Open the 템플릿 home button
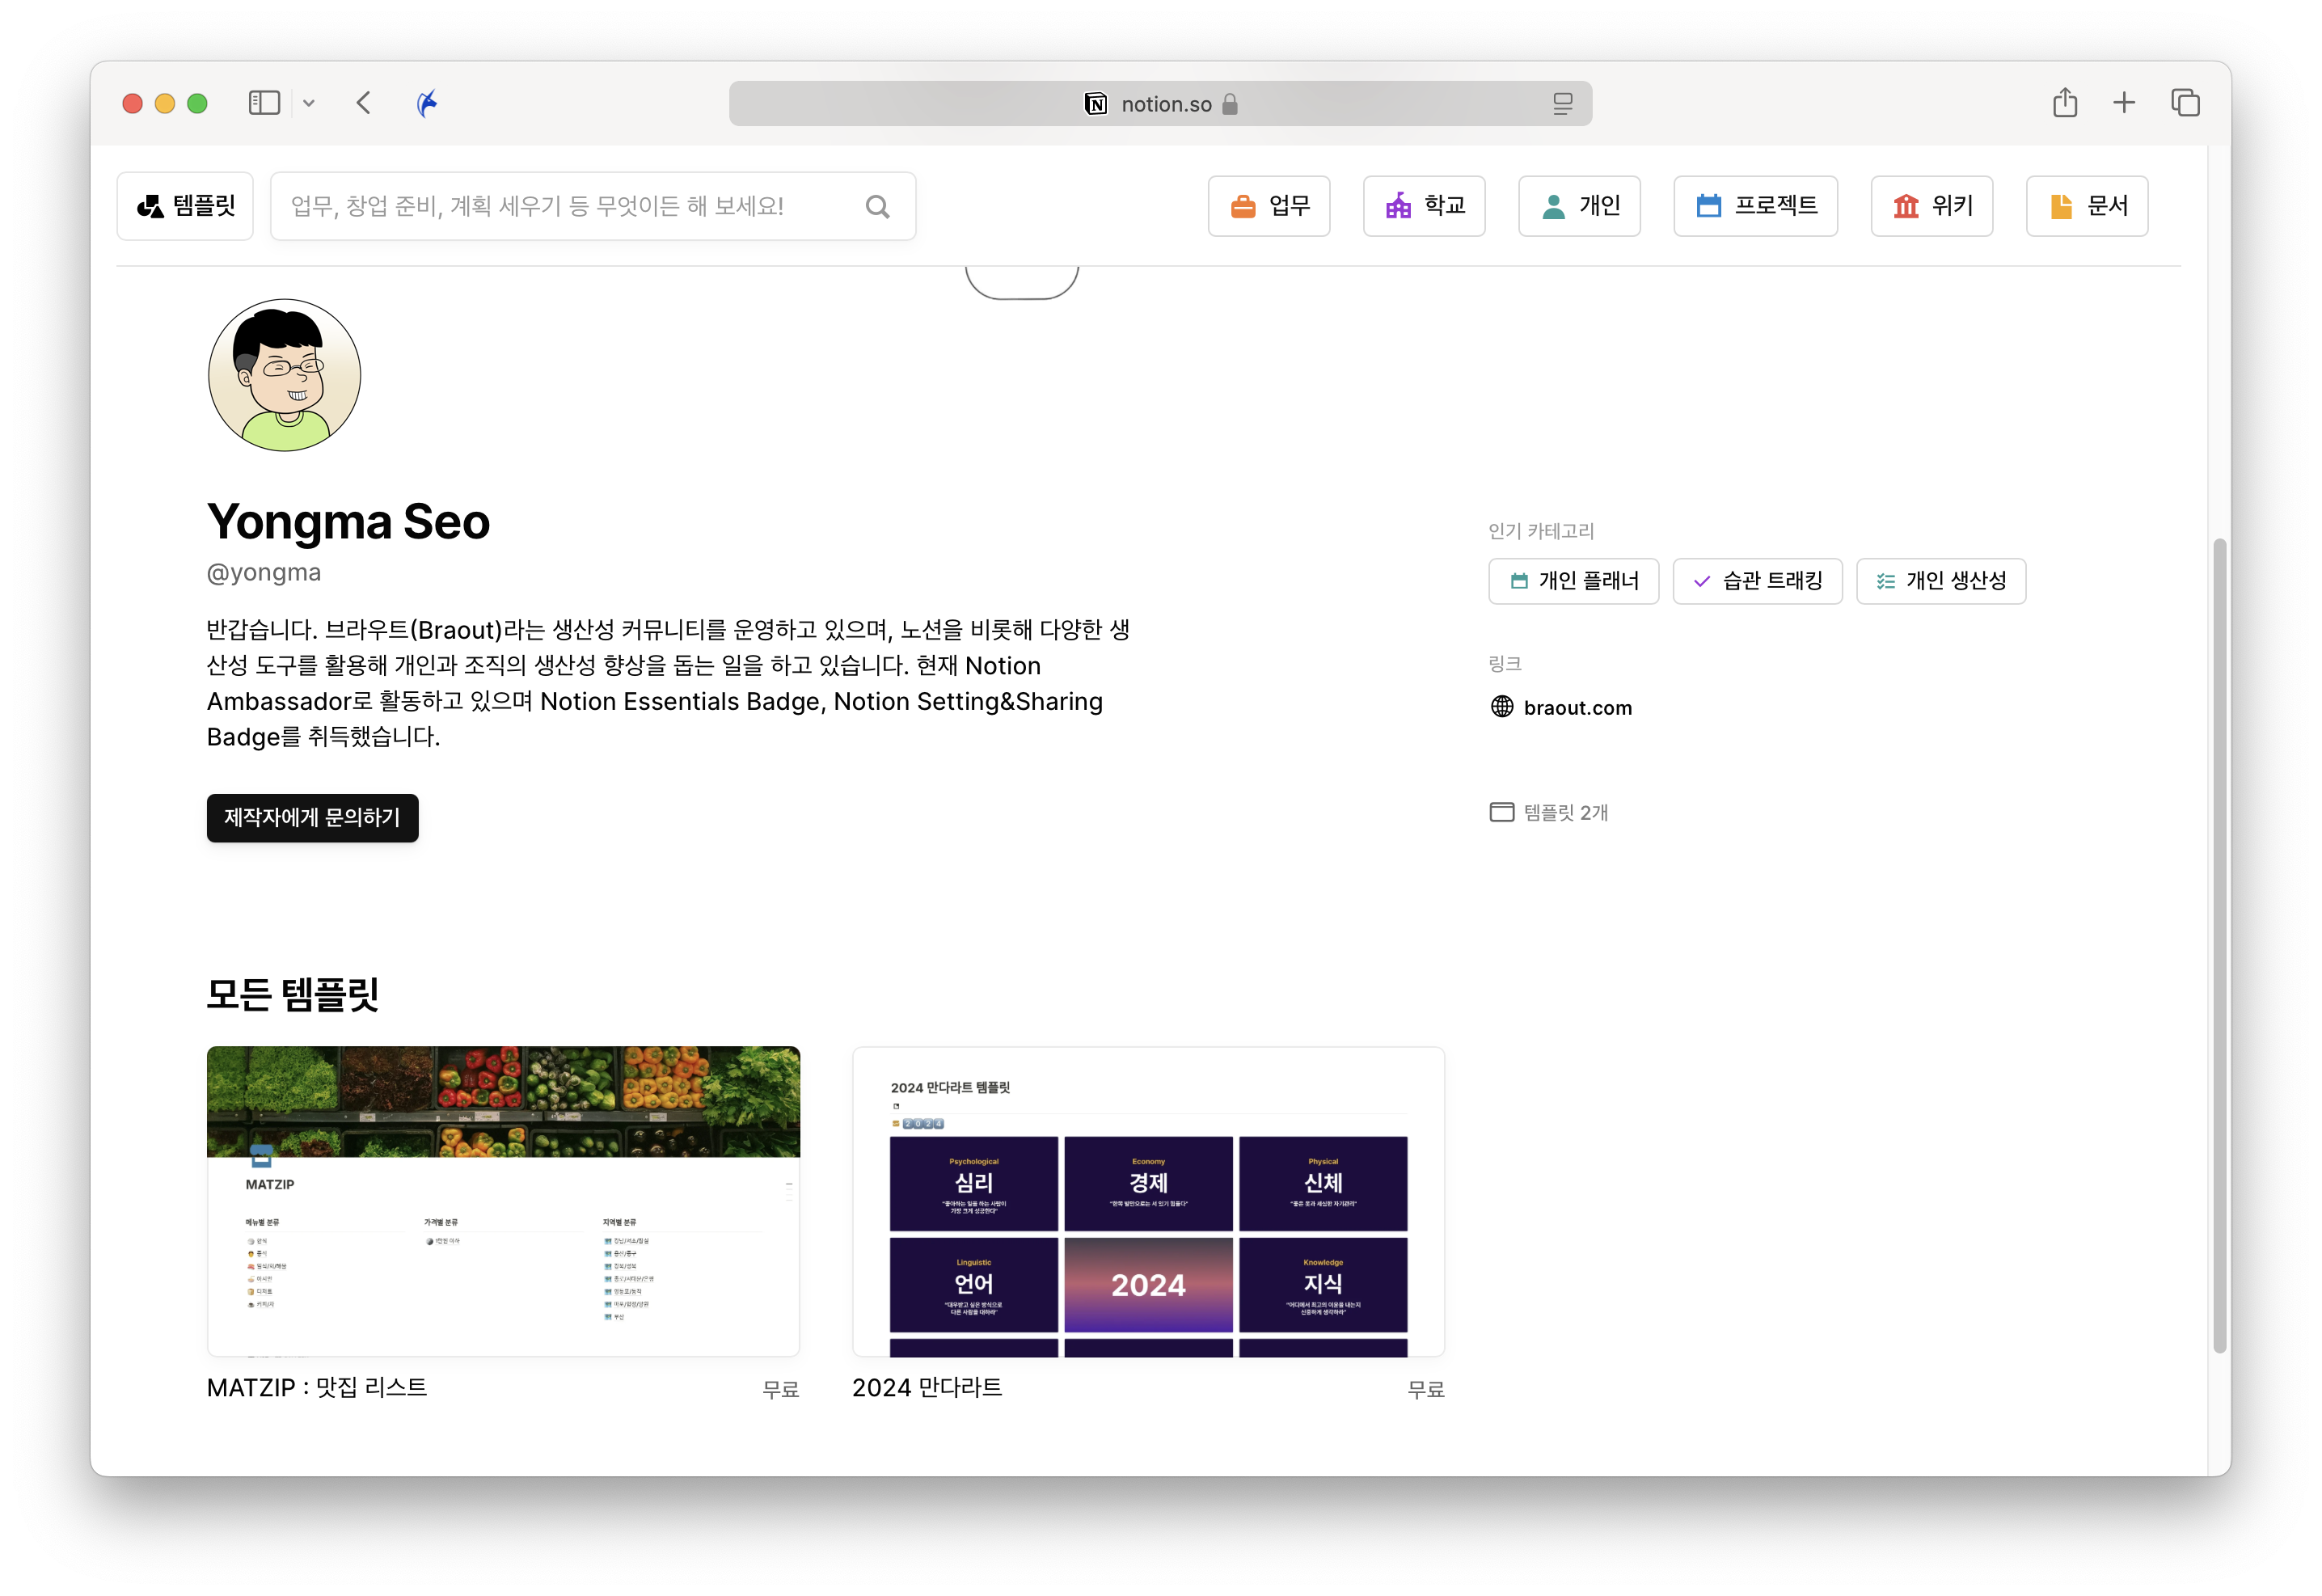Viewport: 2322px width, 1596px height. [186, 206]
